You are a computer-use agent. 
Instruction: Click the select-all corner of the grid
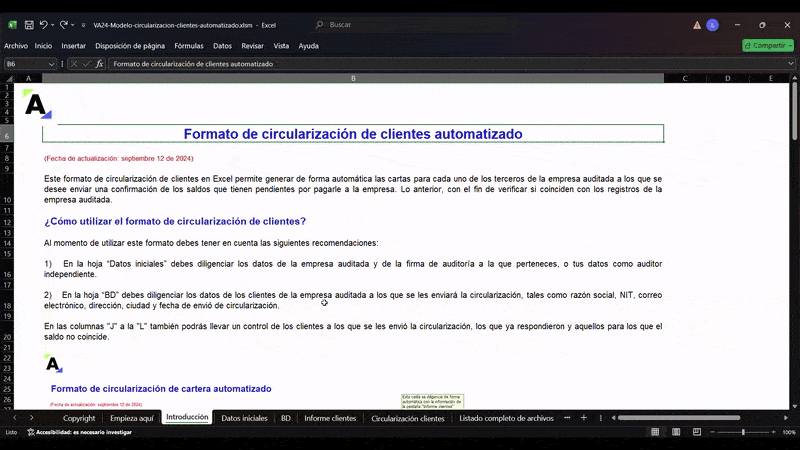tap(10, 78)
